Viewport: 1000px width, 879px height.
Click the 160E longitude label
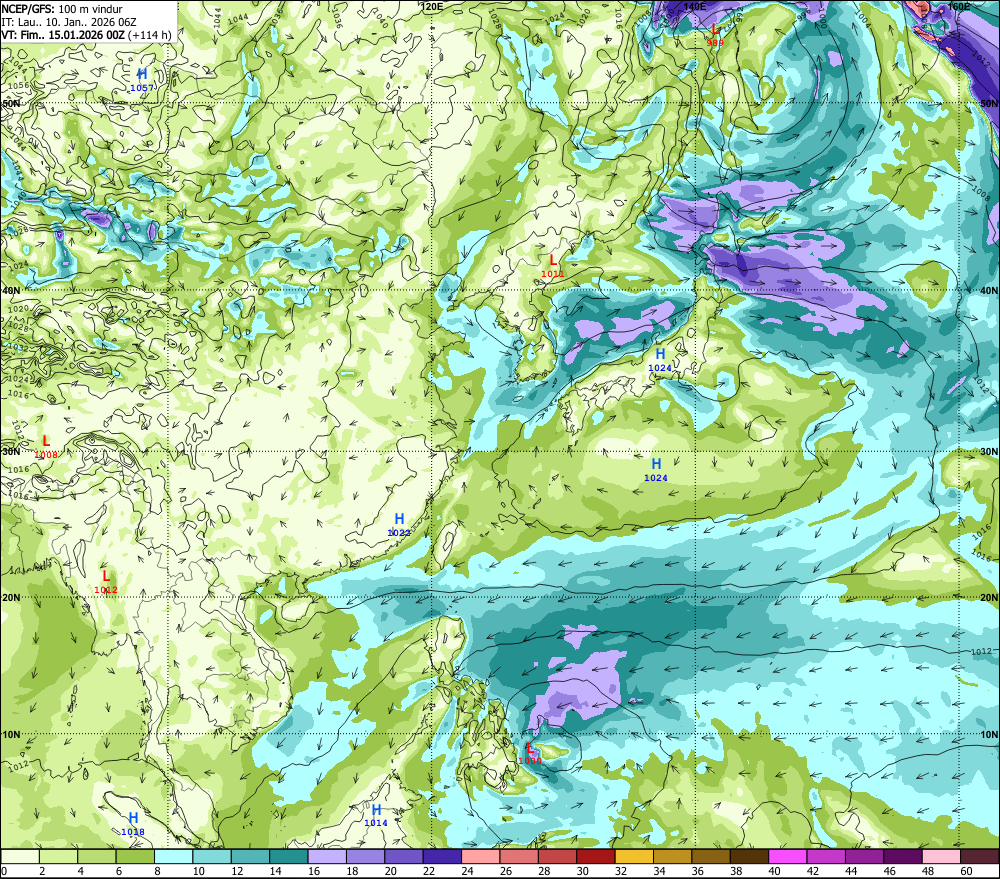(959, 6)
